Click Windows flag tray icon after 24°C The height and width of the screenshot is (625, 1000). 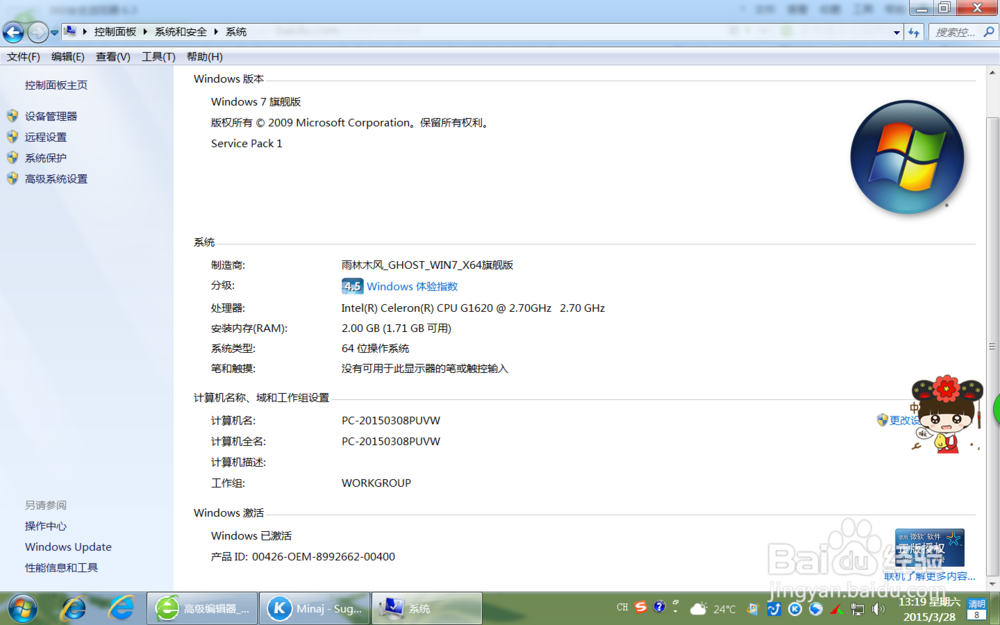[x=753, y=609]
